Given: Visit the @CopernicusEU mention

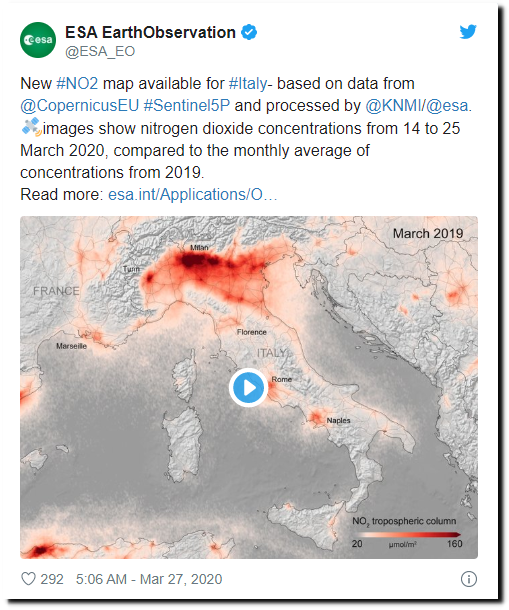Looking at the screenshot, I should (x=80, y=106).
